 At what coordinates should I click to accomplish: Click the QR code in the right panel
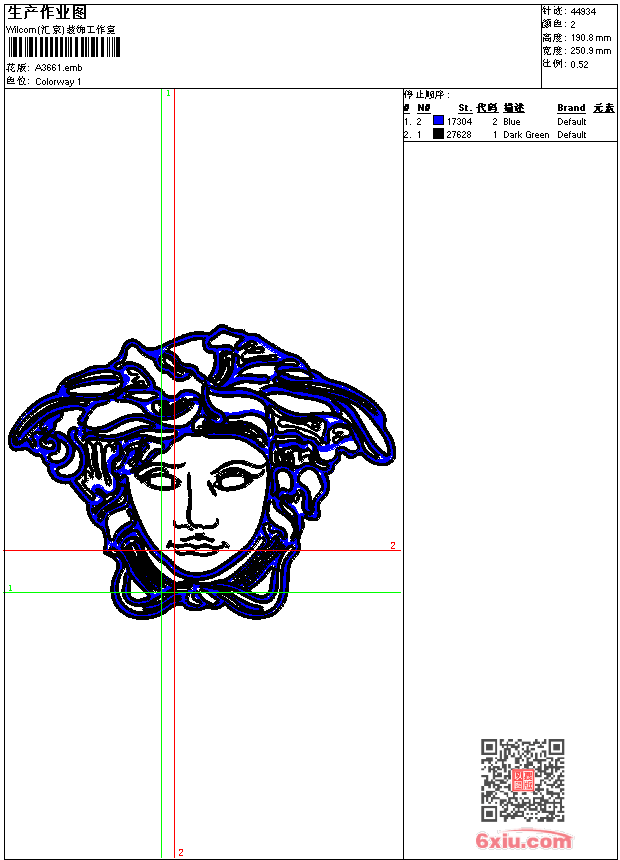pos(523,780)
